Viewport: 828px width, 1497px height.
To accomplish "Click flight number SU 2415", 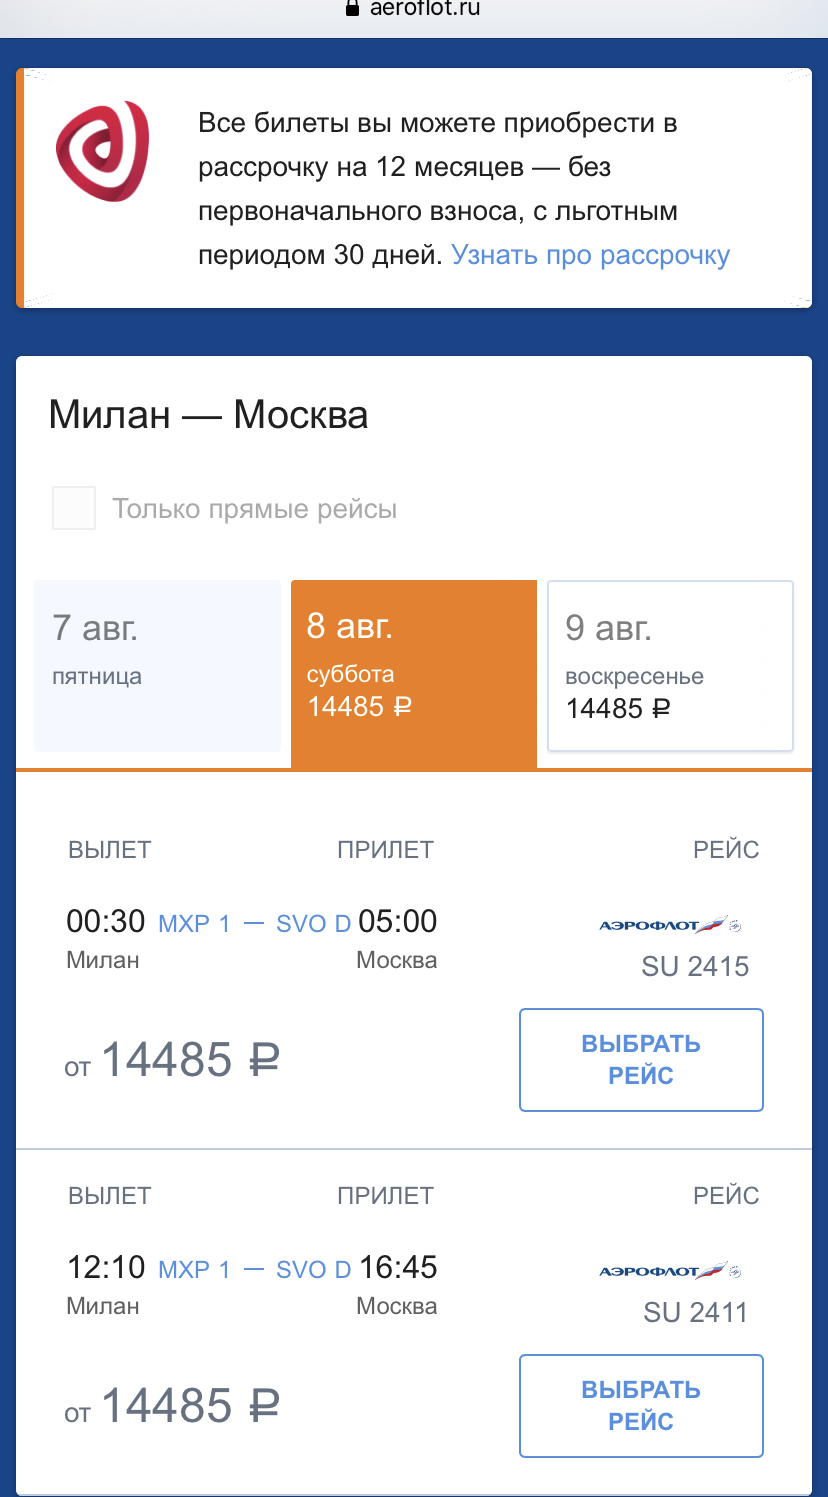I will pos(695,967).
